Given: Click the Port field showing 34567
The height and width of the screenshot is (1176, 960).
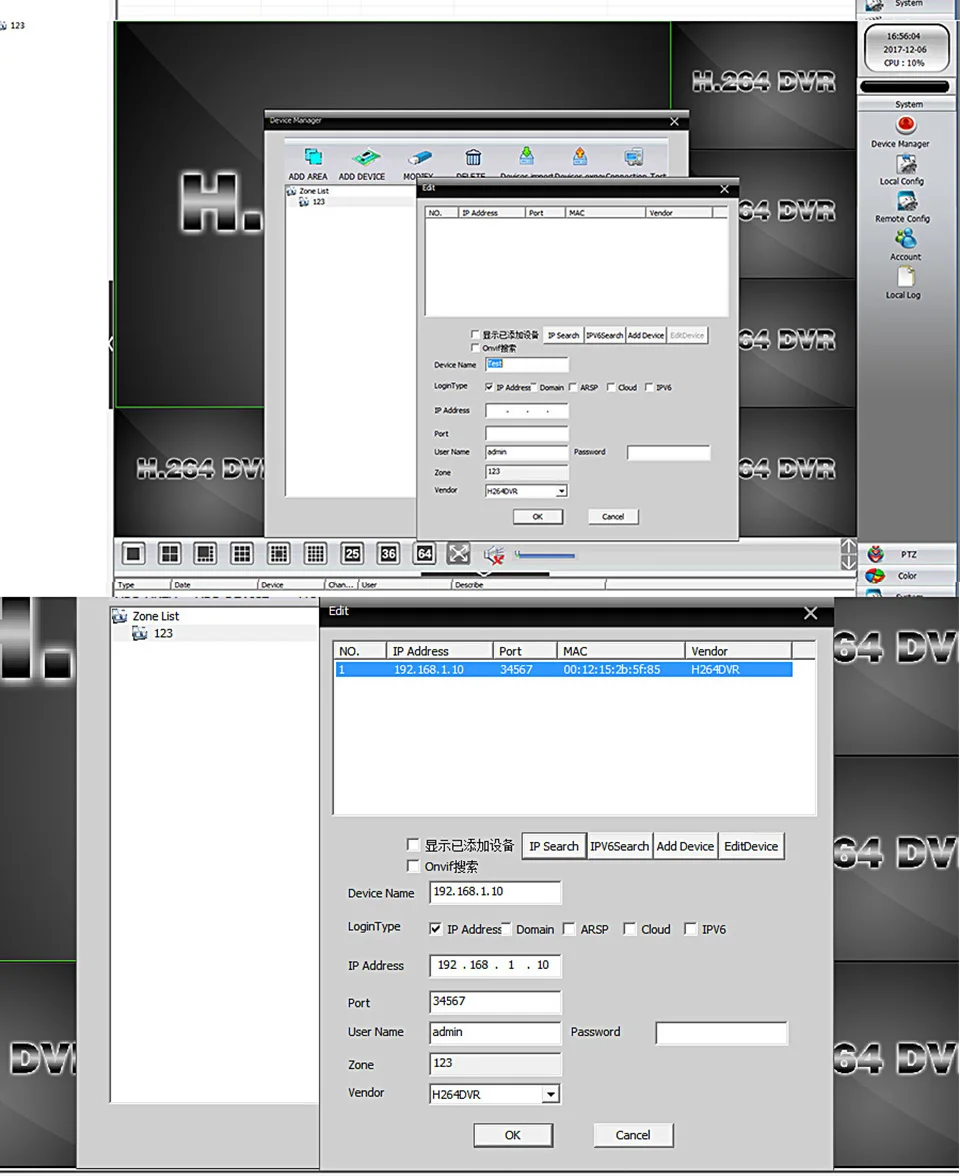Looking at the screenshot, I should click(x=495, y=1001).
